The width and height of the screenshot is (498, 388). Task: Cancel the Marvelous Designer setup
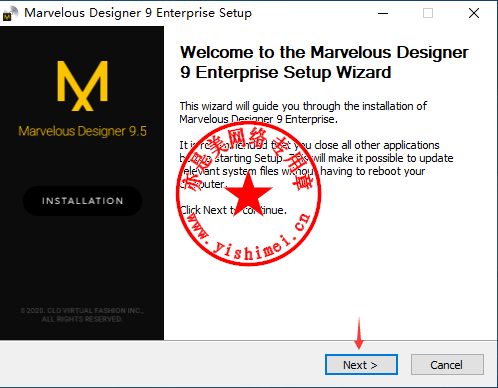[x=447, y=365]
